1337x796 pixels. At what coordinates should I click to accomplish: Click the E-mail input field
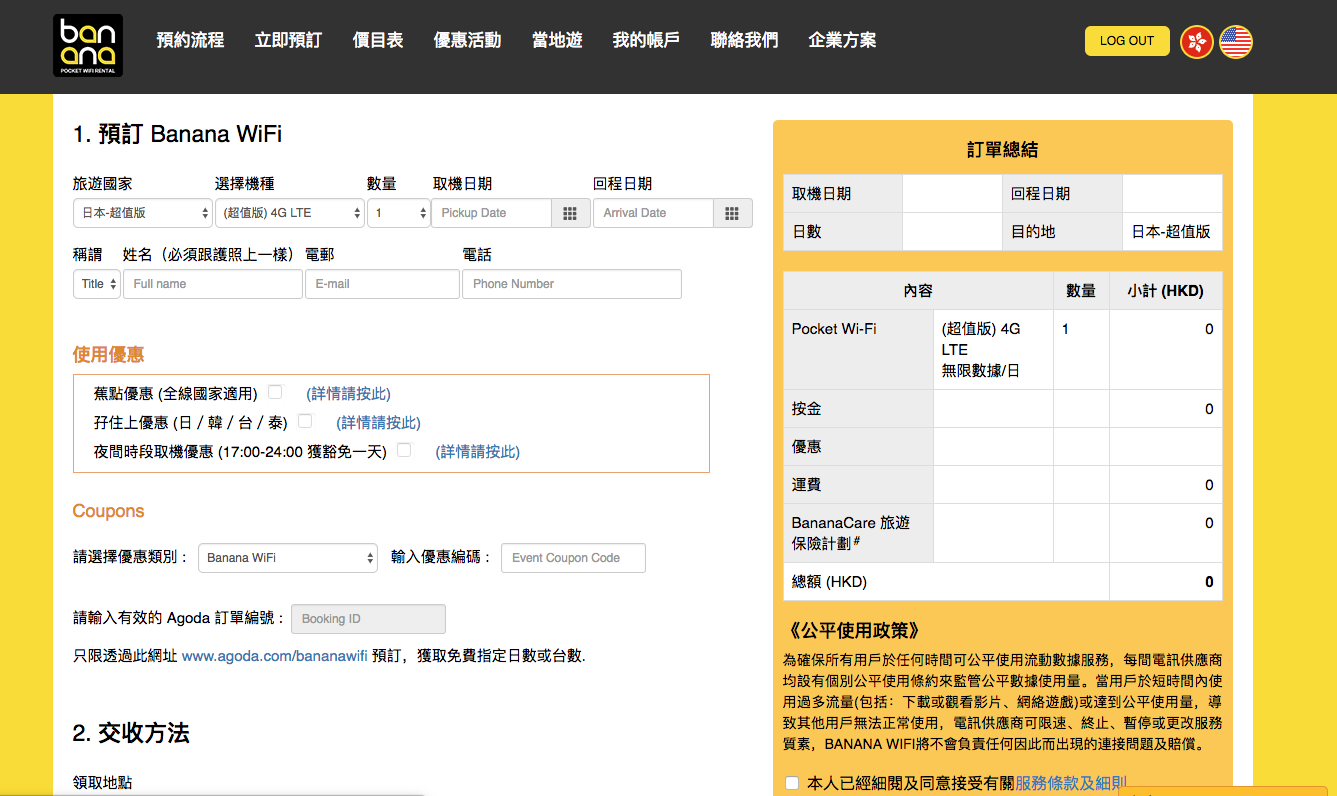pyautogui.click(x=382, y=284)
